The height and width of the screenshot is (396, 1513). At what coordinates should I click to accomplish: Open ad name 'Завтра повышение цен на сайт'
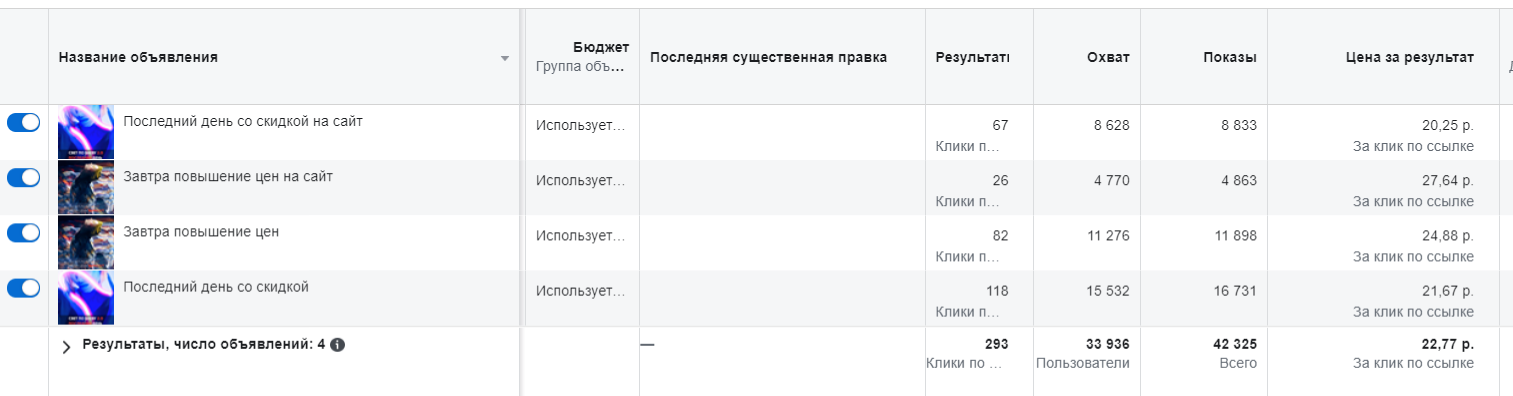tap(228, 176)
